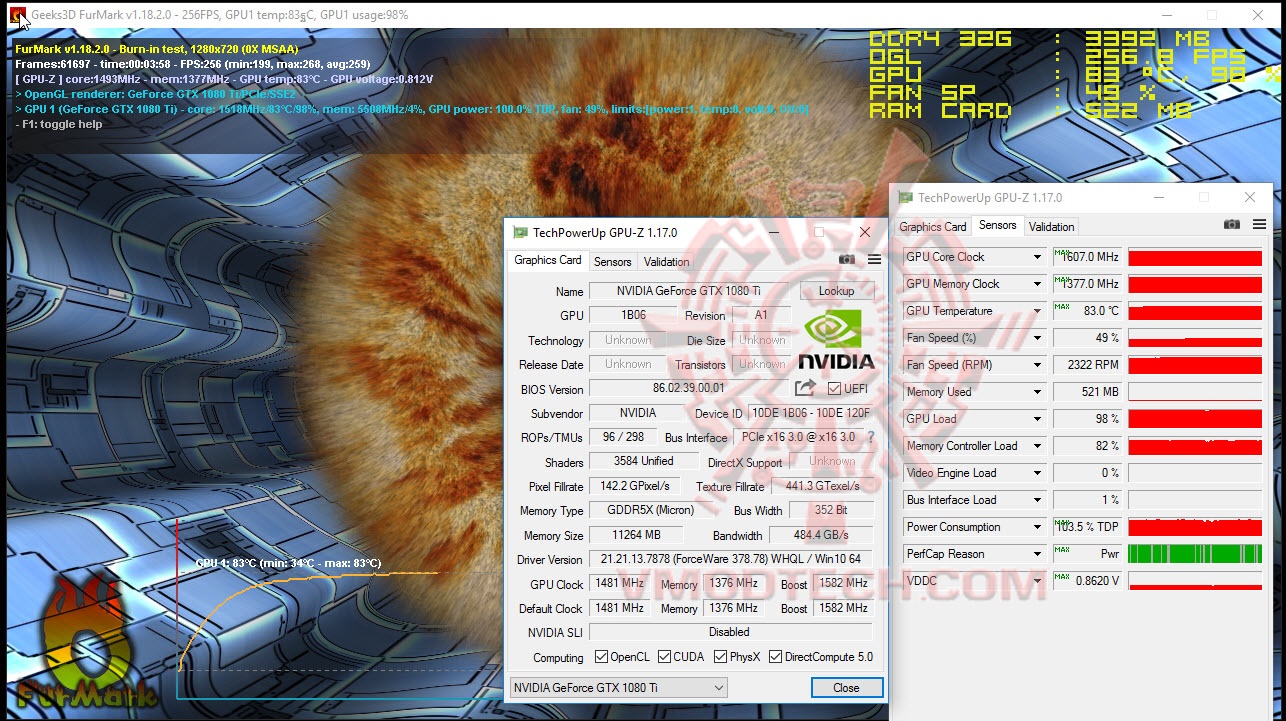Click the Memory Used reading 521 MB
The width and height of the screenshot is (1286, 721).
[1087, 392]
